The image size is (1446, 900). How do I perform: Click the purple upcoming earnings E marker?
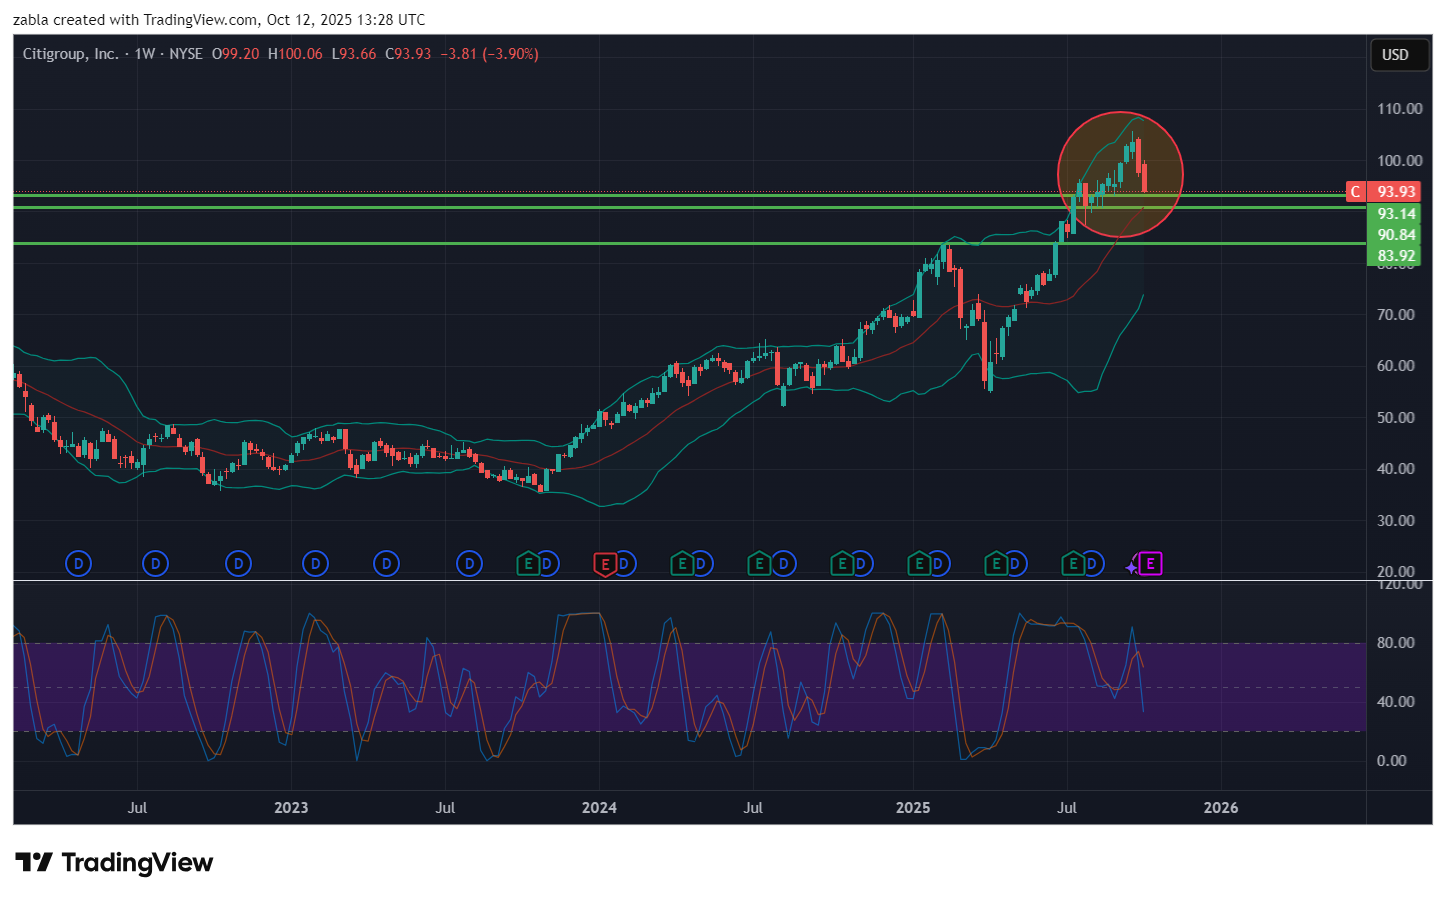[x=1150, y=564]
